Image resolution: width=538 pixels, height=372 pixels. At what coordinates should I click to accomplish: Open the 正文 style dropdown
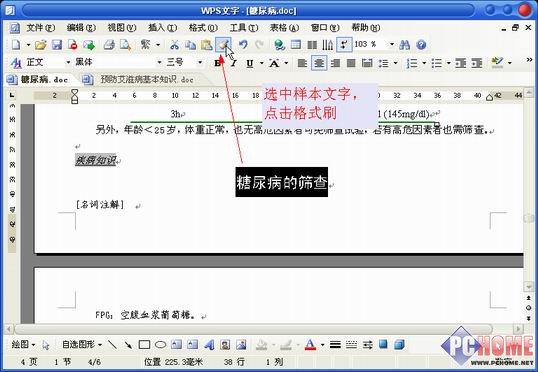(68, 62)
